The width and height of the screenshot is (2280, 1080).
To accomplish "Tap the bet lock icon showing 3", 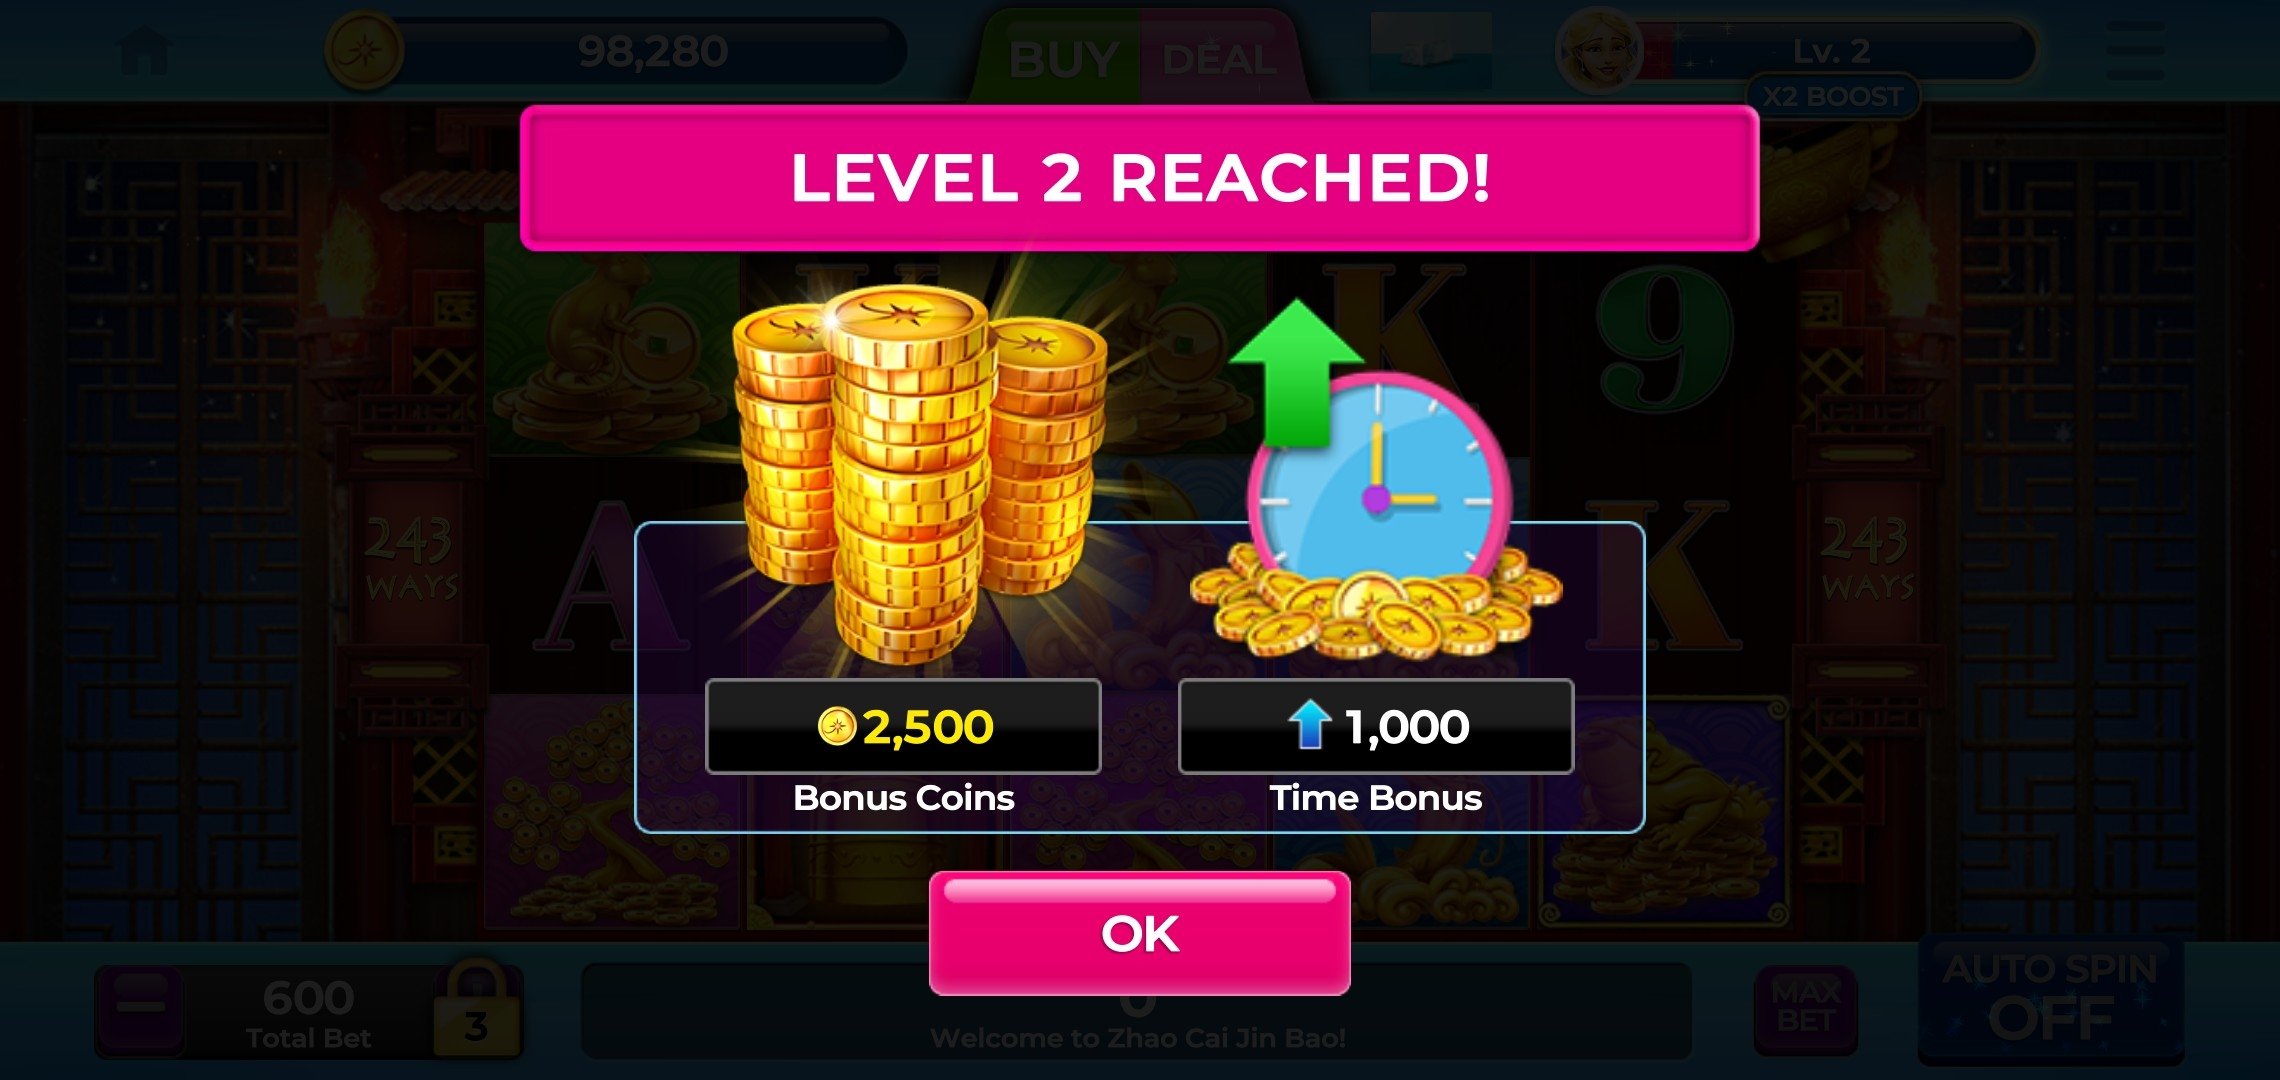I will click(478, 1010).
